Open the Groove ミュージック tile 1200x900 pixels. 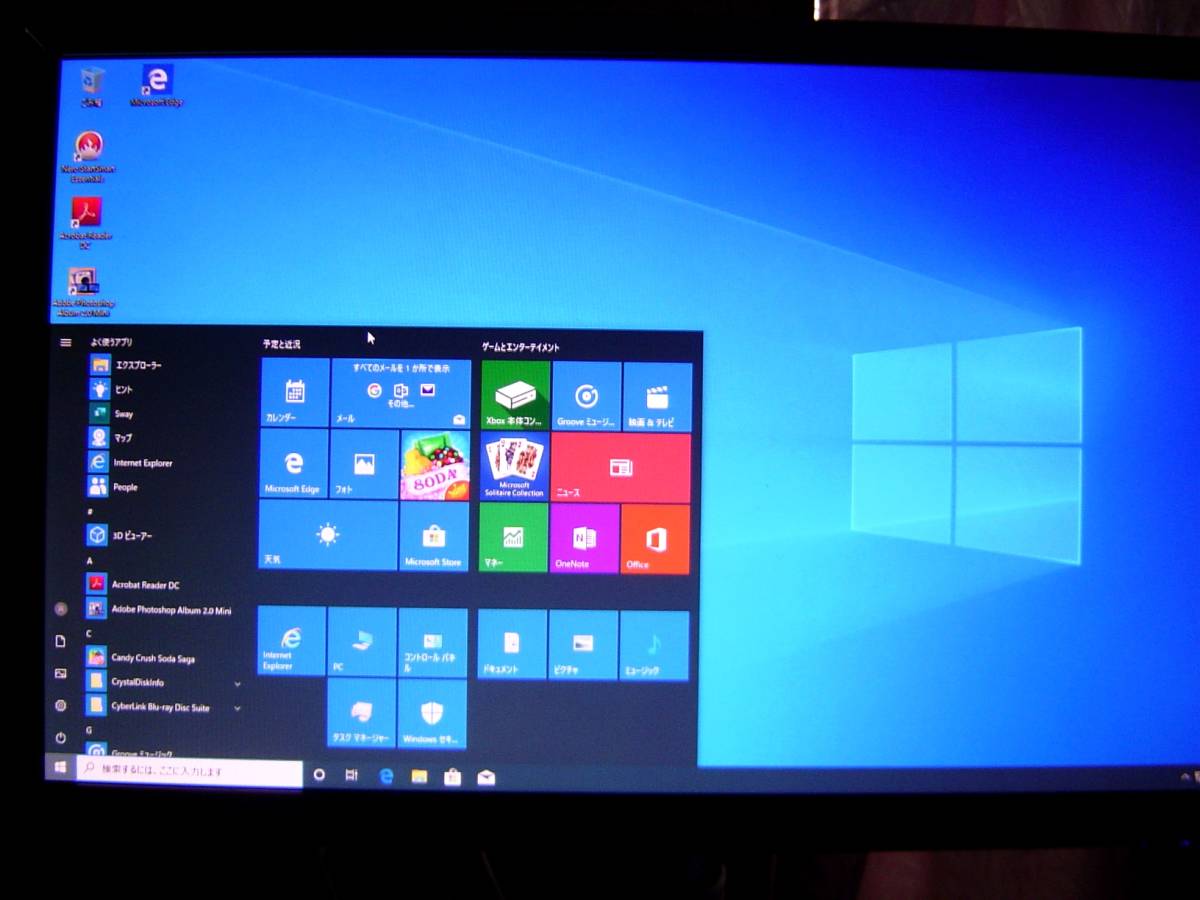(587, 396)
